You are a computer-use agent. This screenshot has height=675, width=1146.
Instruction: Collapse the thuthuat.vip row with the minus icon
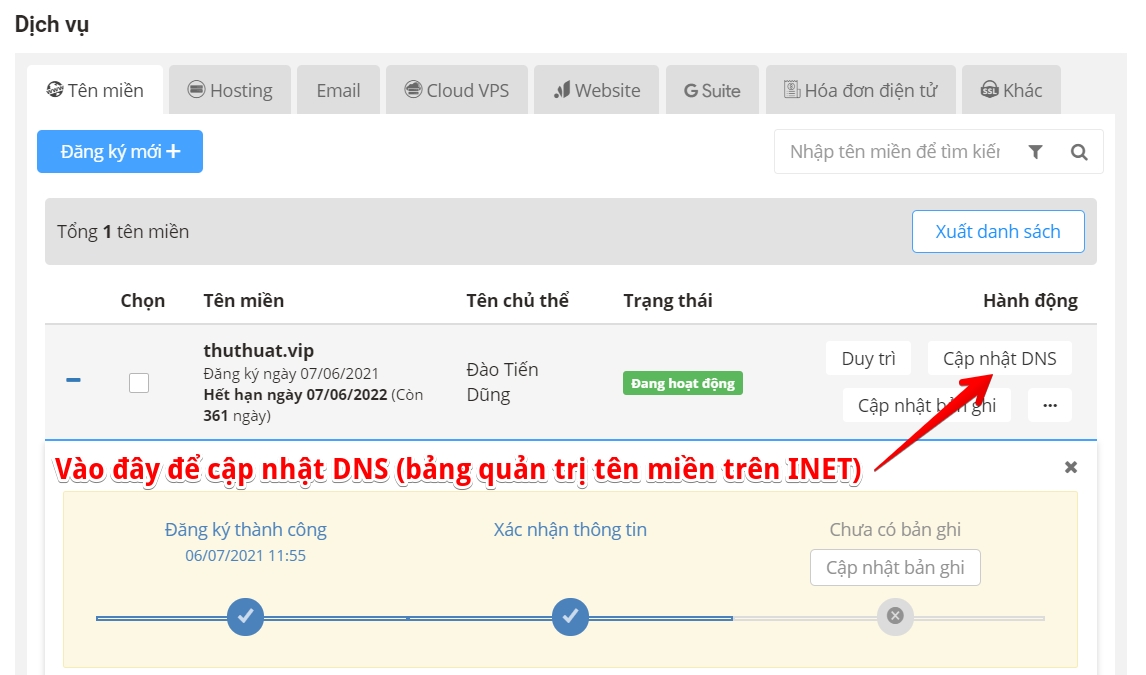[73, 381]
